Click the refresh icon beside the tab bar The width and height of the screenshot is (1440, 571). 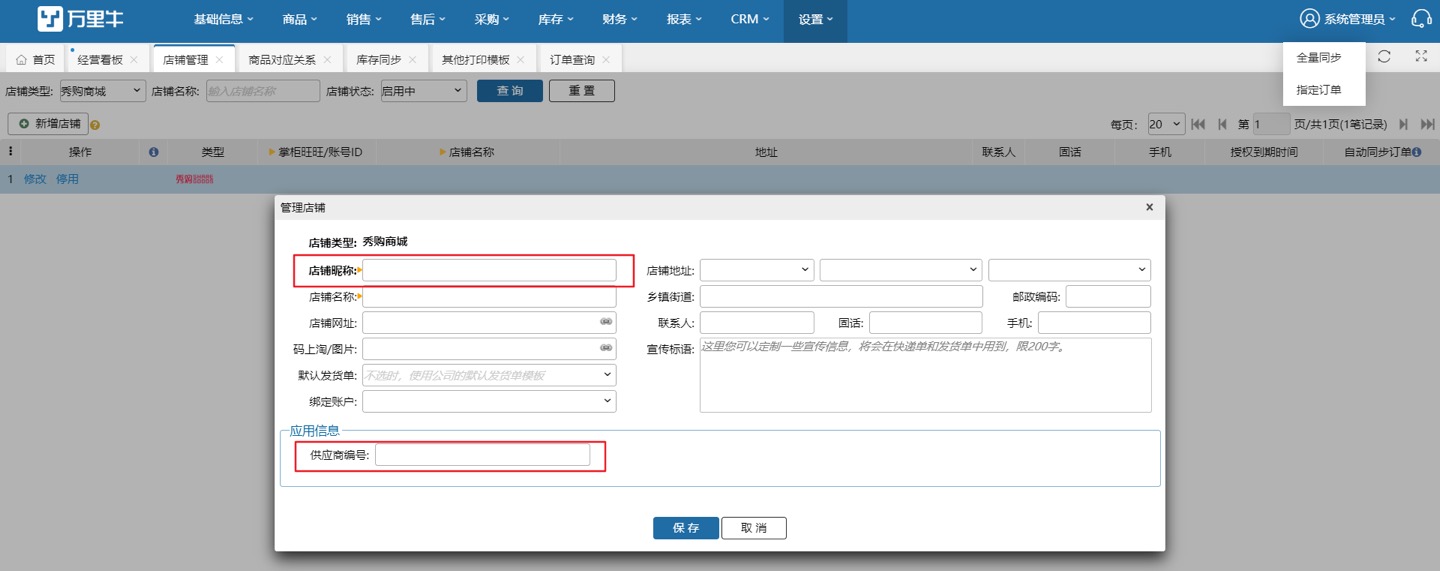(x=1384, y=57)
